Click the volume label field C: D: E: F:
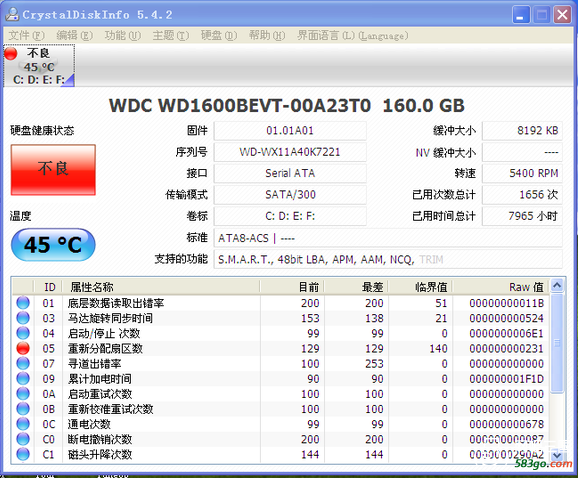578x479 pixels. click(x=290, y=216)
